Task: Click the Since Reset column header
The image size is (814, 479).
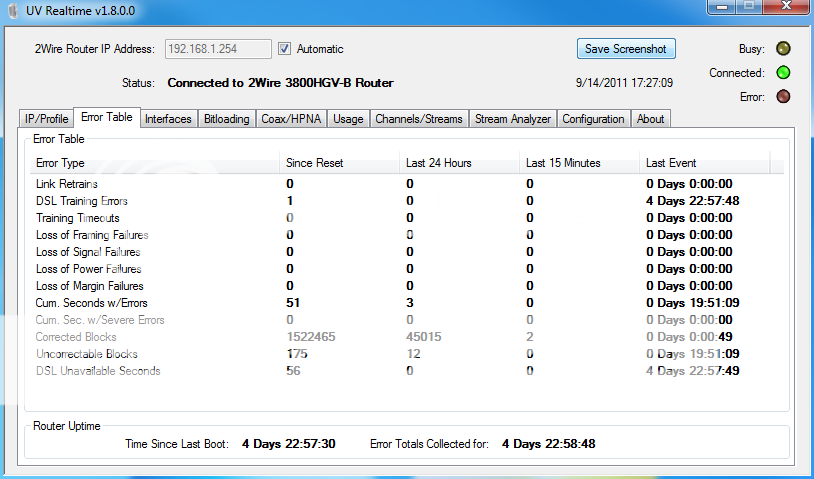Action: [340, 163]
